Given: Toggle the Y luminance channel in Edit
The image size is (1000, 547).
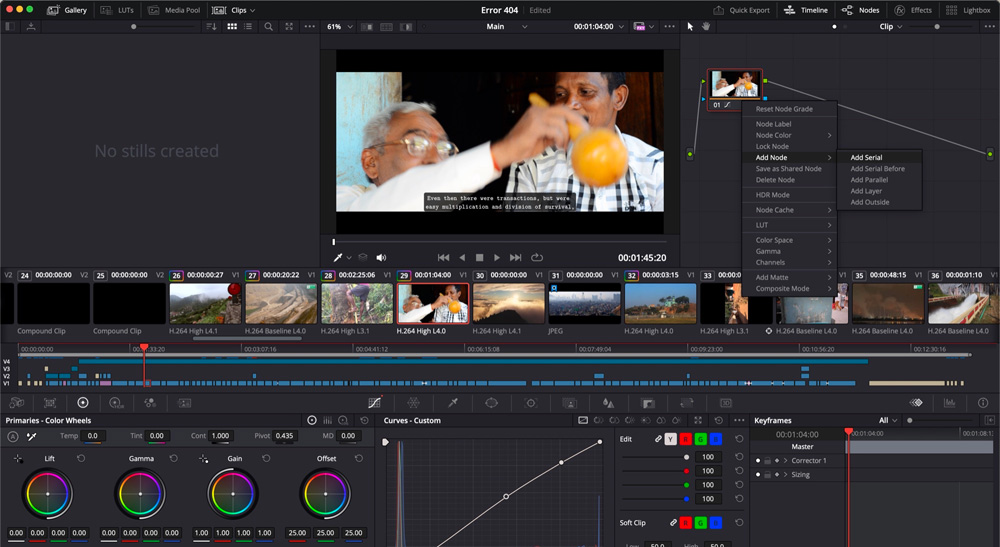Looking at the screenshot, I should pyautogui.click(x=671, y=439).
